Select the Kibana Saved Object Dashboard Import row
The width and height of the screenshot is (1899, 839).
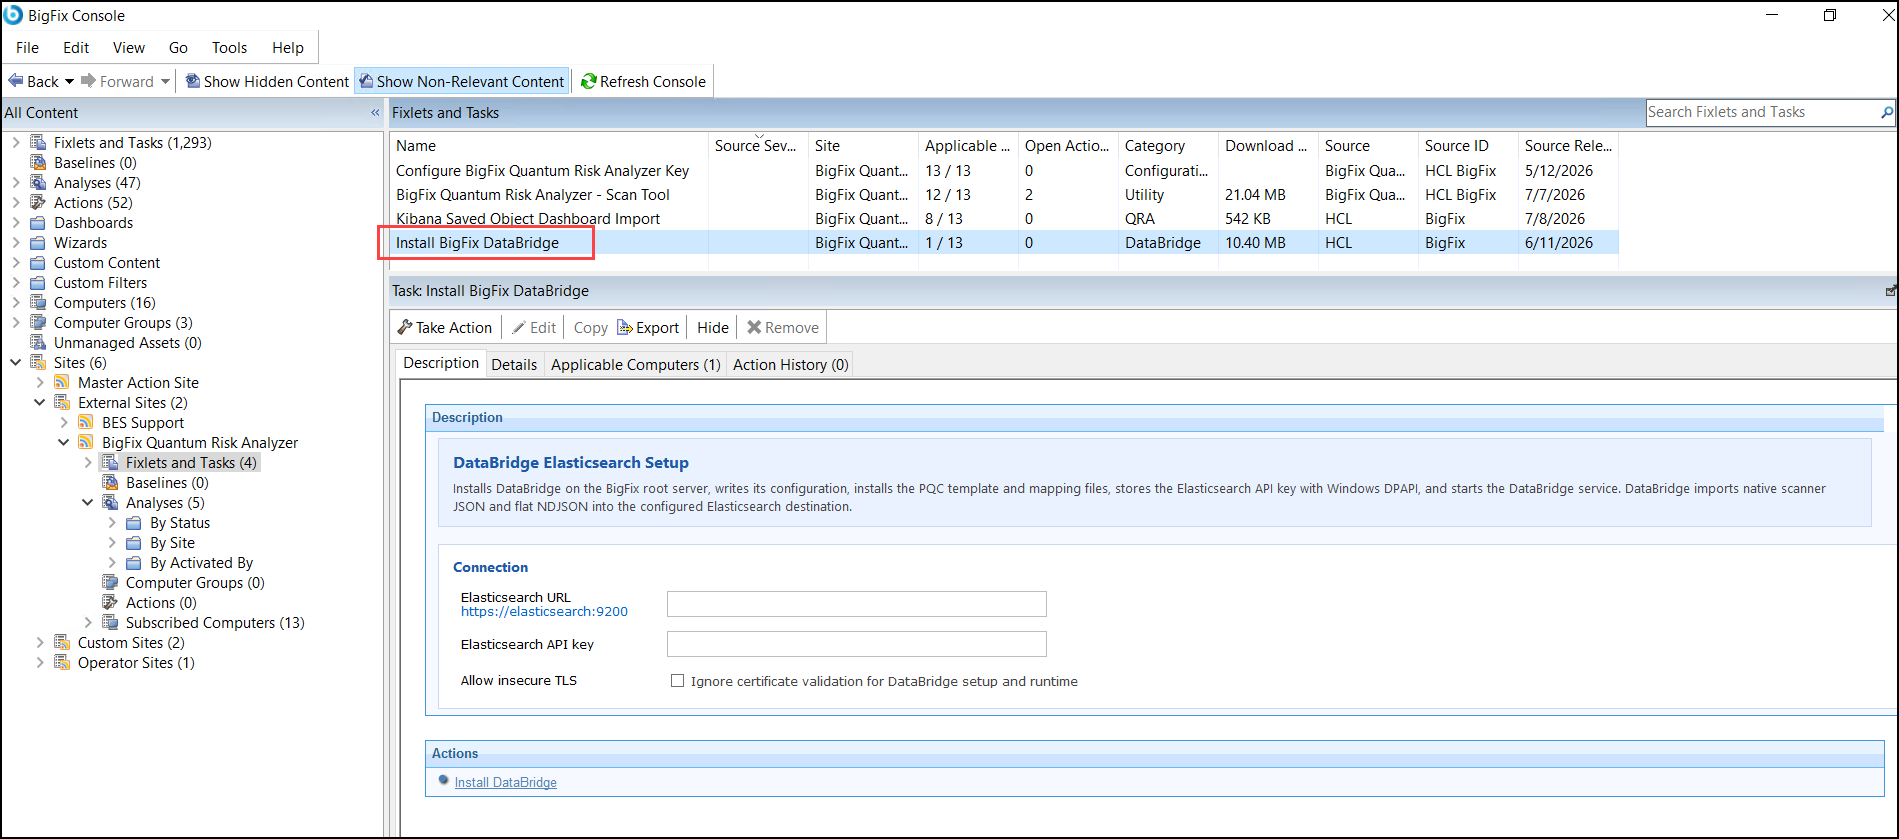1004,219
